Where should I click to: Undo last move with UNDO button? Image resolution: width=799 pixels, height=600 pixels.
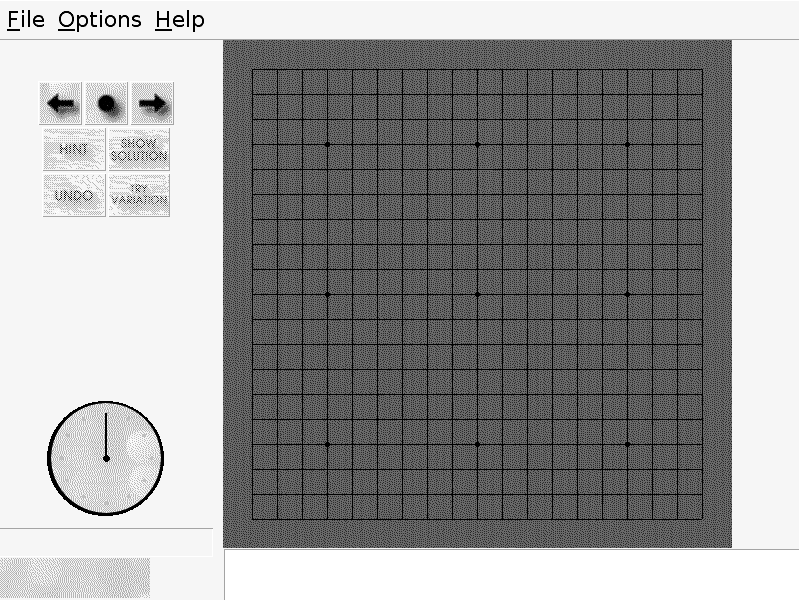tap(74, 195)
